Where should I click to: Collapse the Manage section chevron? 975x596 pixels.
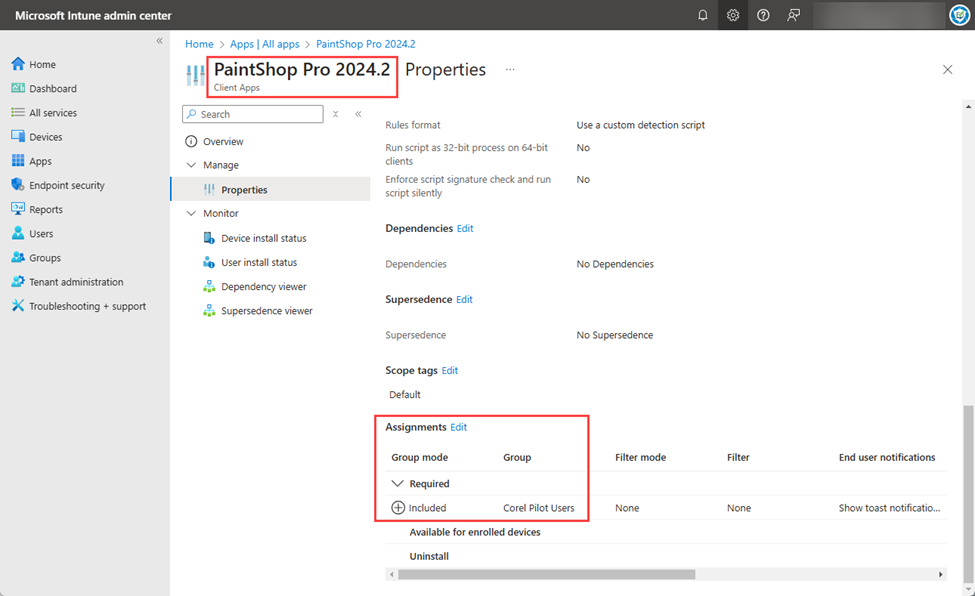pyautogui.click(x=191, y=165)
